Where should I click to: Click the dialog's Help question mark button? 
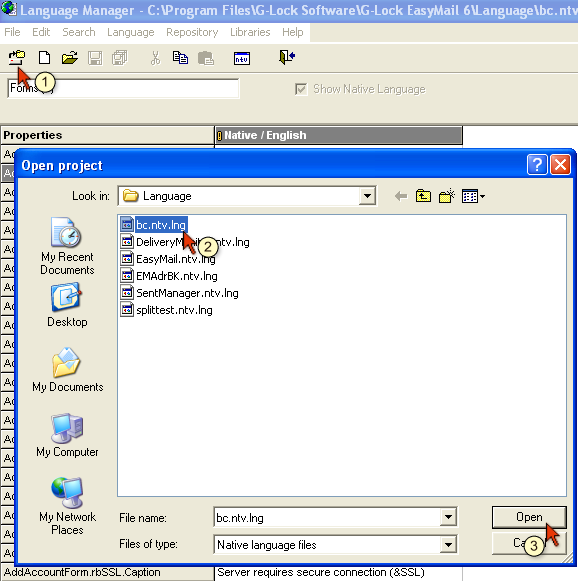537,164
